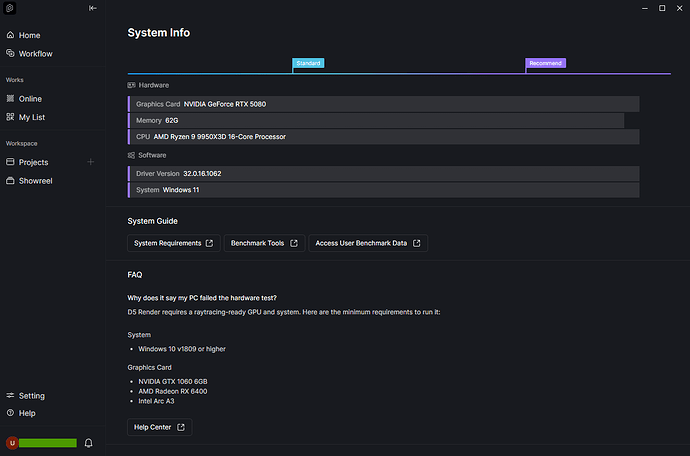Click the CPU AMD Ryzen 9 9950X3D row

pos(383,137)
